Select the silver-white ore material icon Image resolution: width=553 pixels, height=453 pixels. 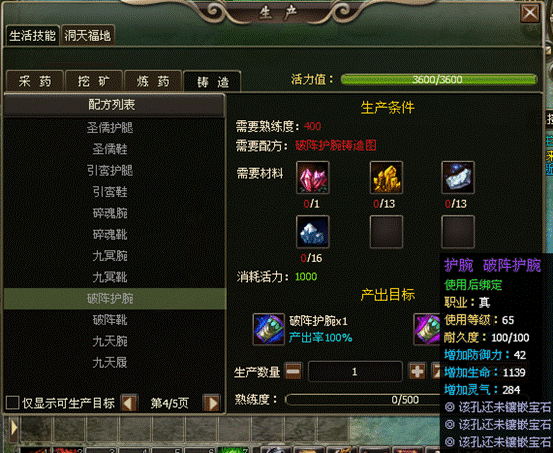[458, 177]
